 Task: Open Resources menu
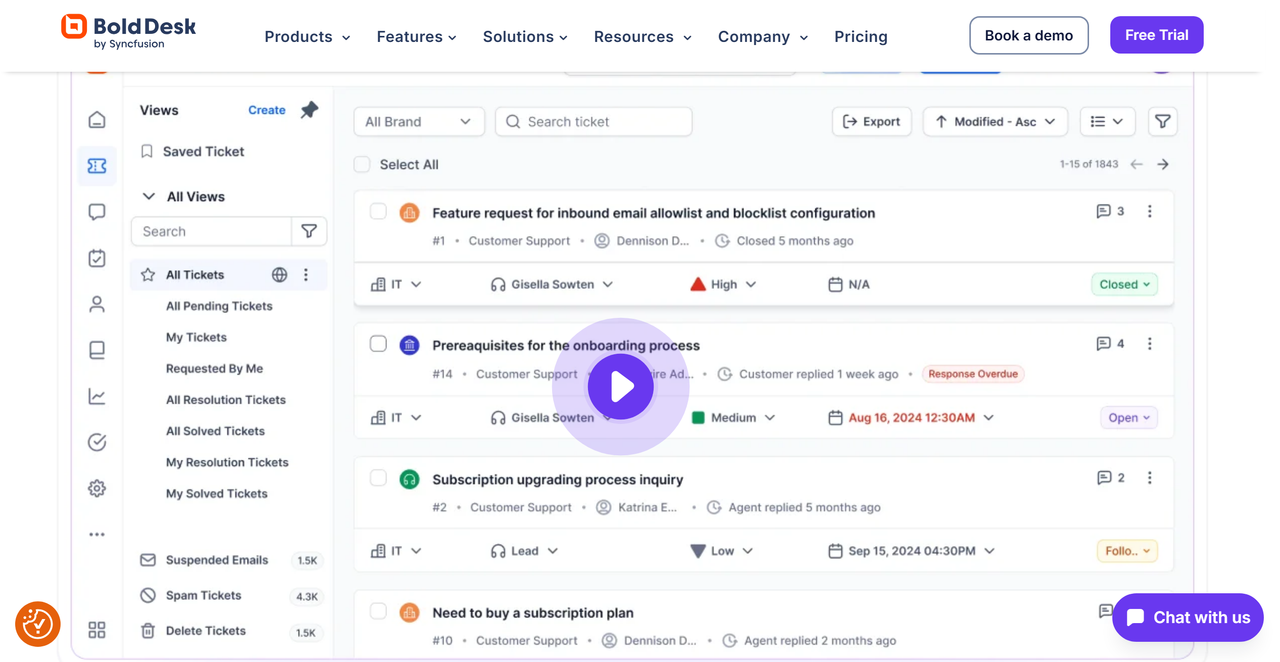pyautogui.click(x=643, y=36)
